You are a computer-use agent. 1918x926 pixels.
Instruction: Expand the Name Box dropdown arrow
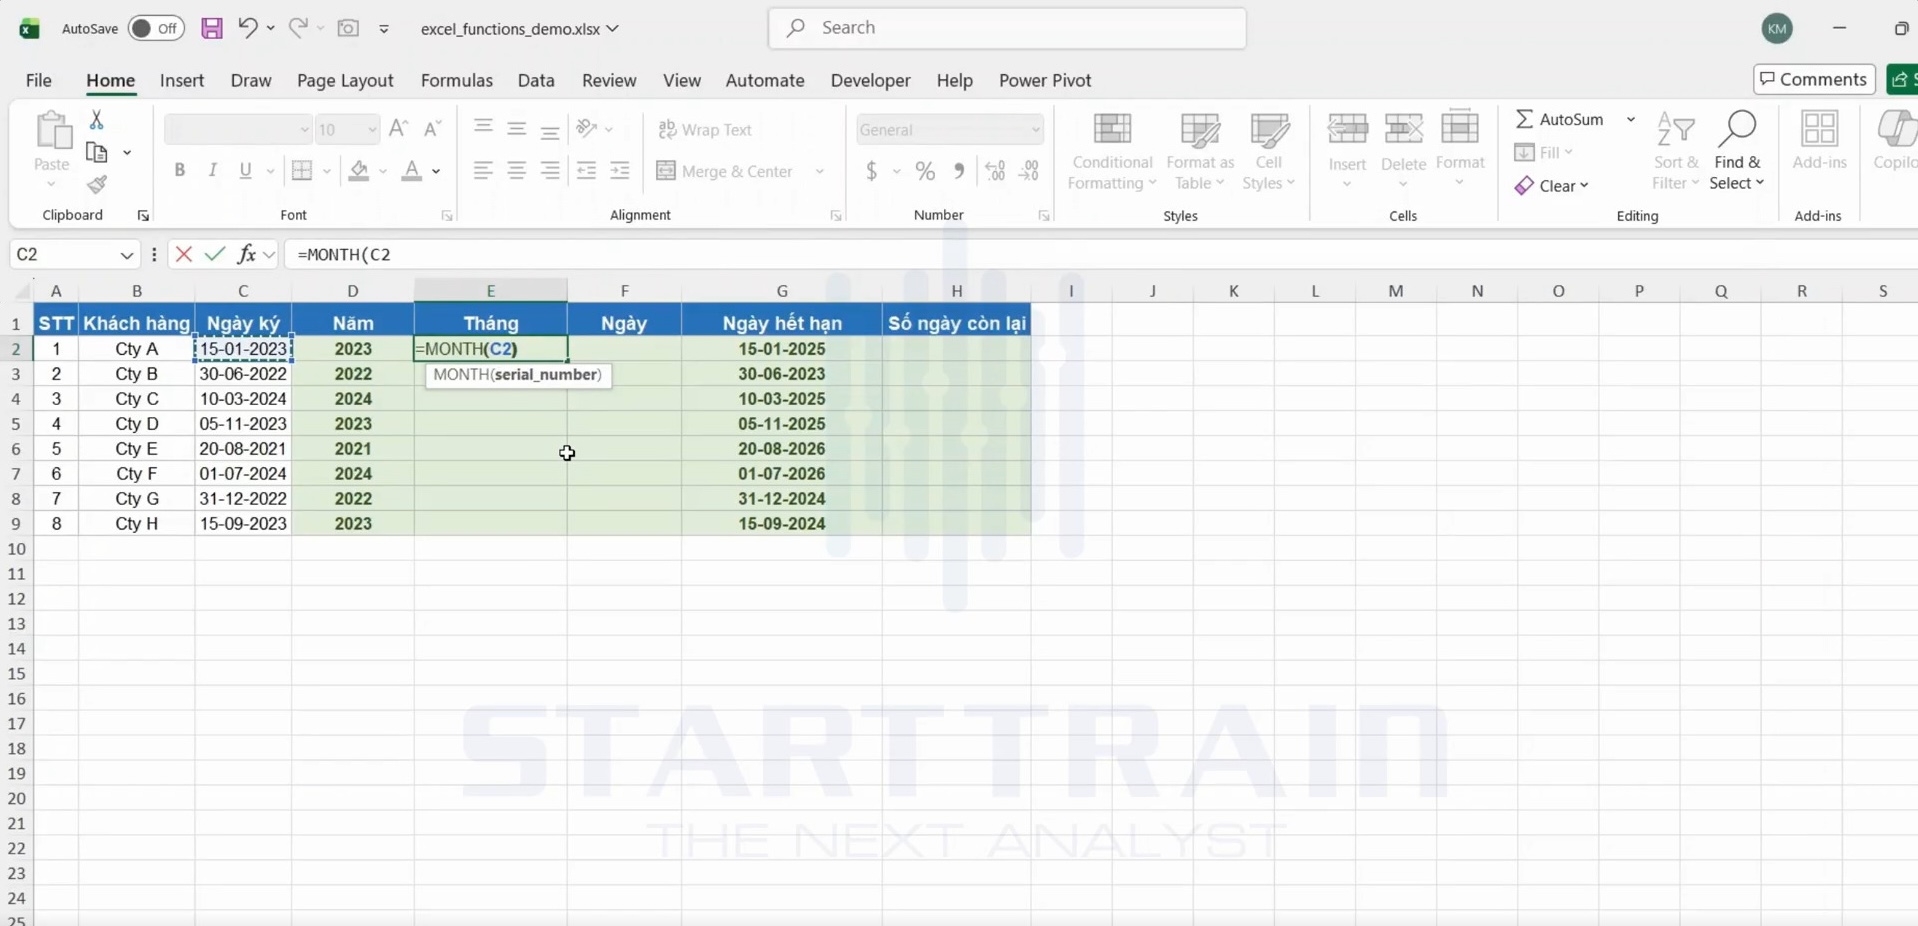coord(127,255)
